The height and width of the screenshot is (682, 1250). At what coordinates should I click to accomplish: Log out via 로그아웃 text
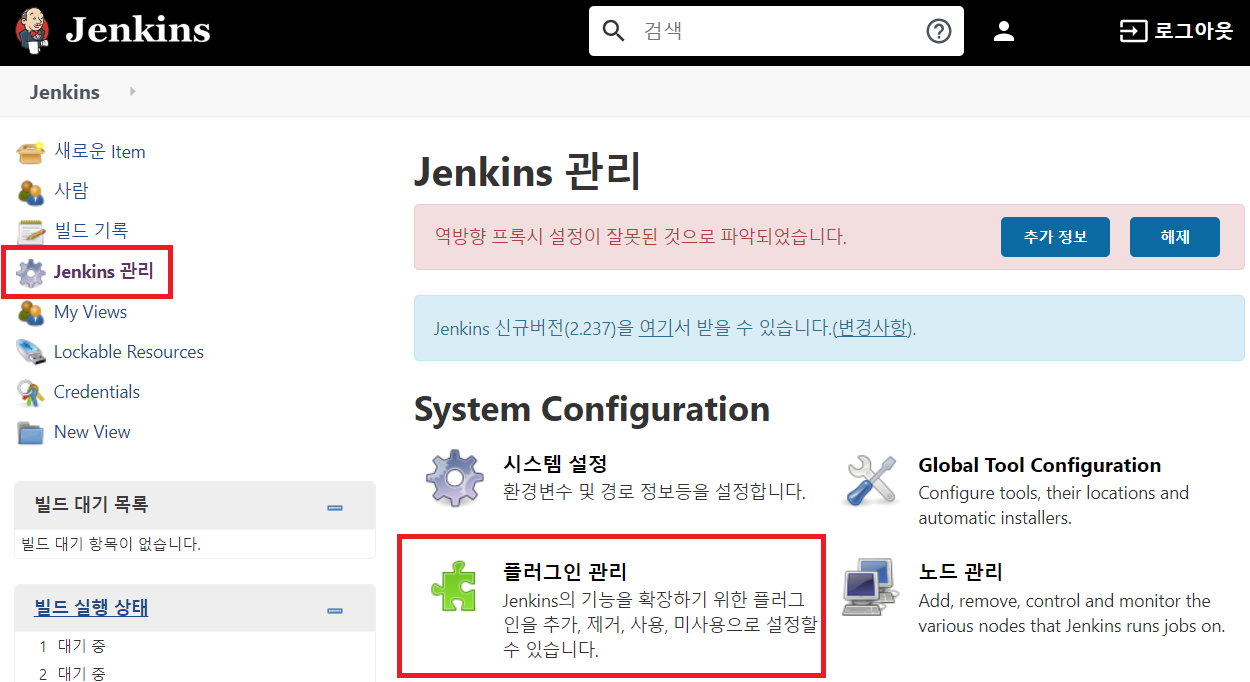coord(1194,31)
